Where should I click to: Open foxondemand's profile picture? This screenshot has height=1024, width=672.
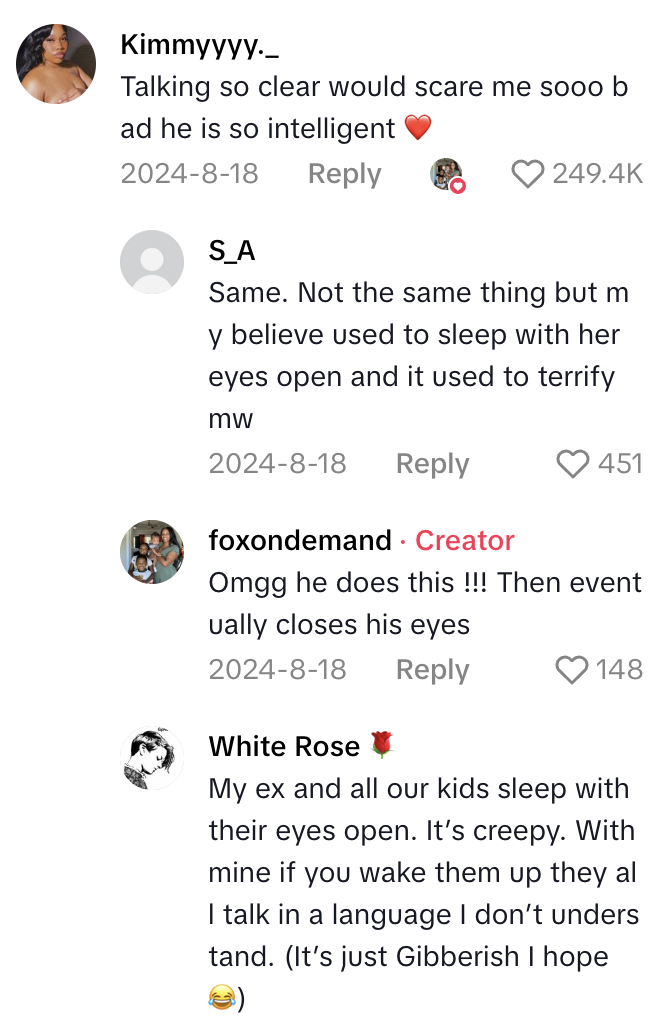(x=151, y=551)
